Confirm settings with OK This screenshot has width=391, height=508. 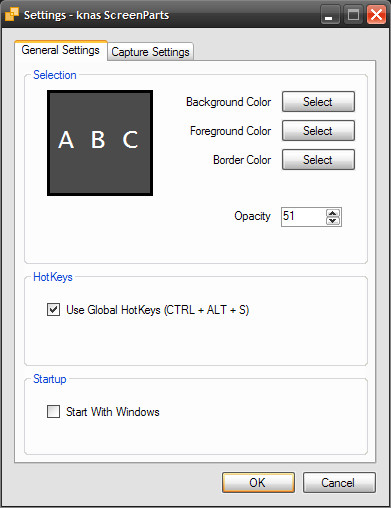tap(258, 482)
